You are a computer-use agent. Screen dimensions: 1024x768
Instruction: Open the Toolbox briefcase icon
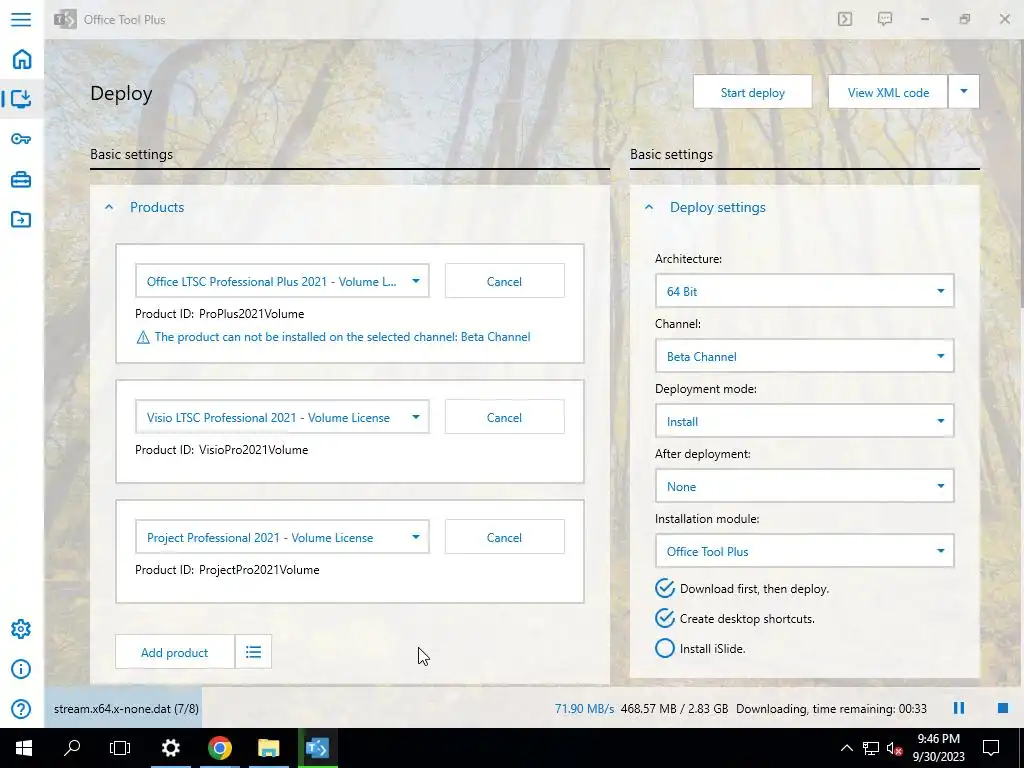(21, 179)
